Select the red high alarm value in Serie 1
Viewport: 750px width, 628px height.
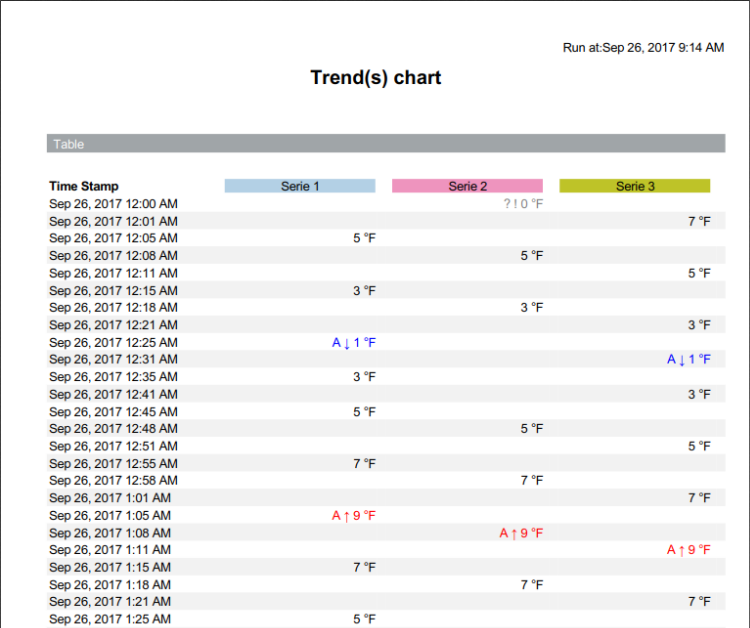(x=354, y=516)
